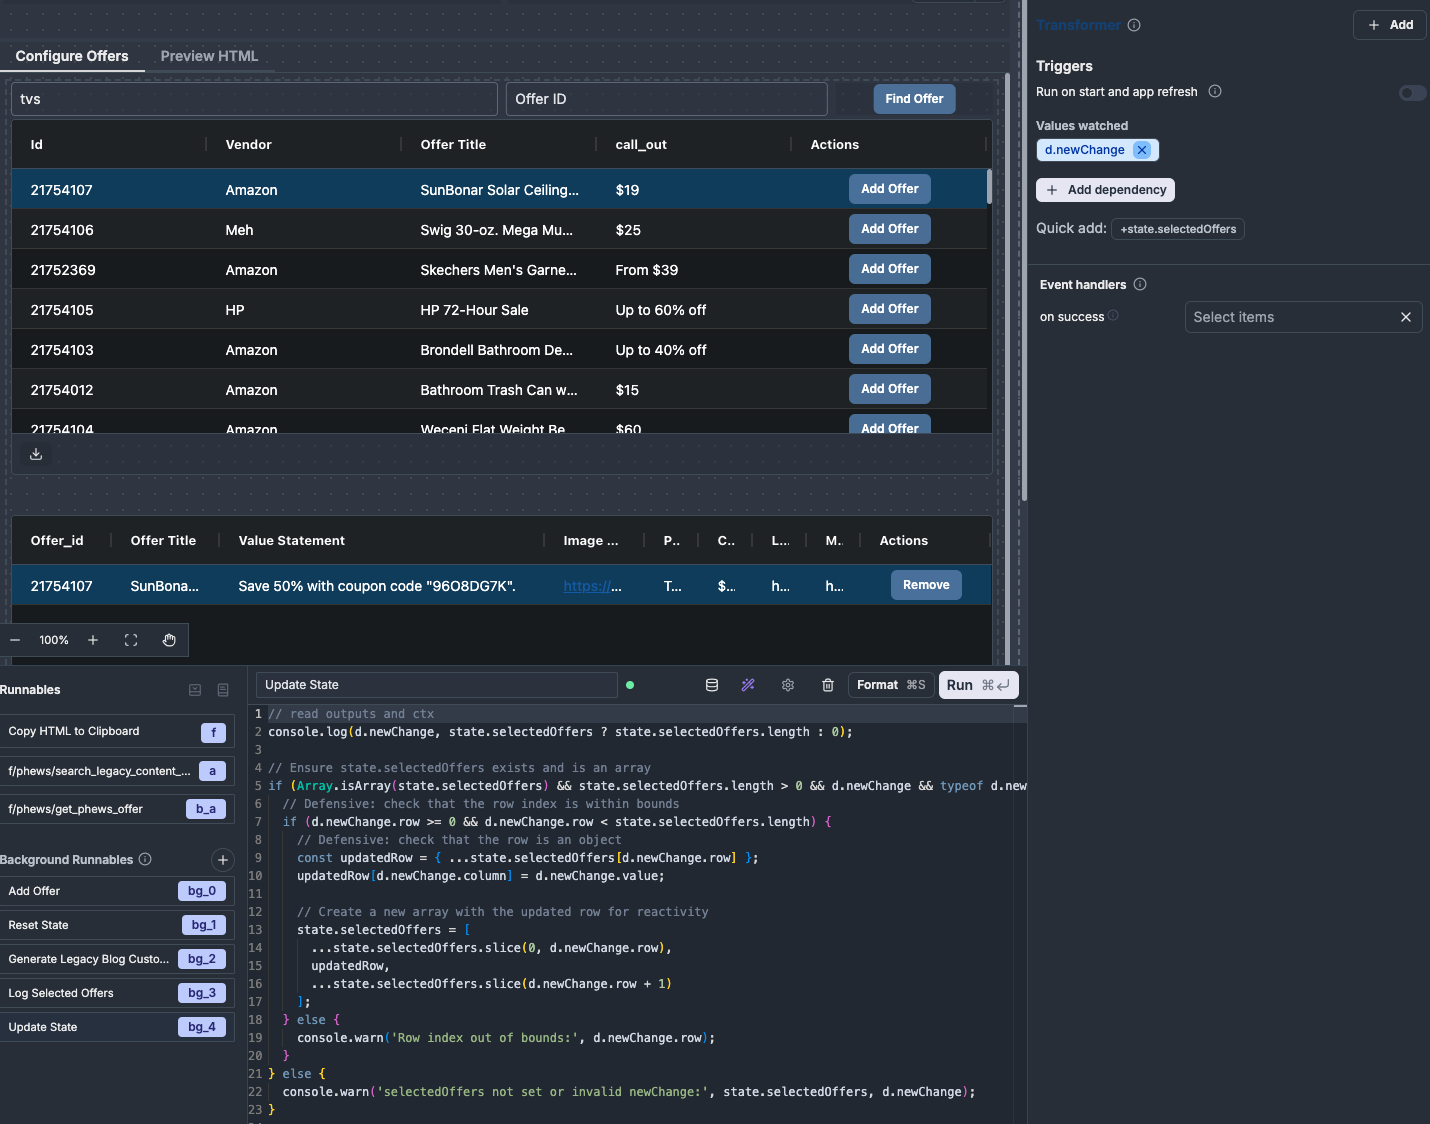
Task: Select the hand pan tool
Action: [169, 640]
